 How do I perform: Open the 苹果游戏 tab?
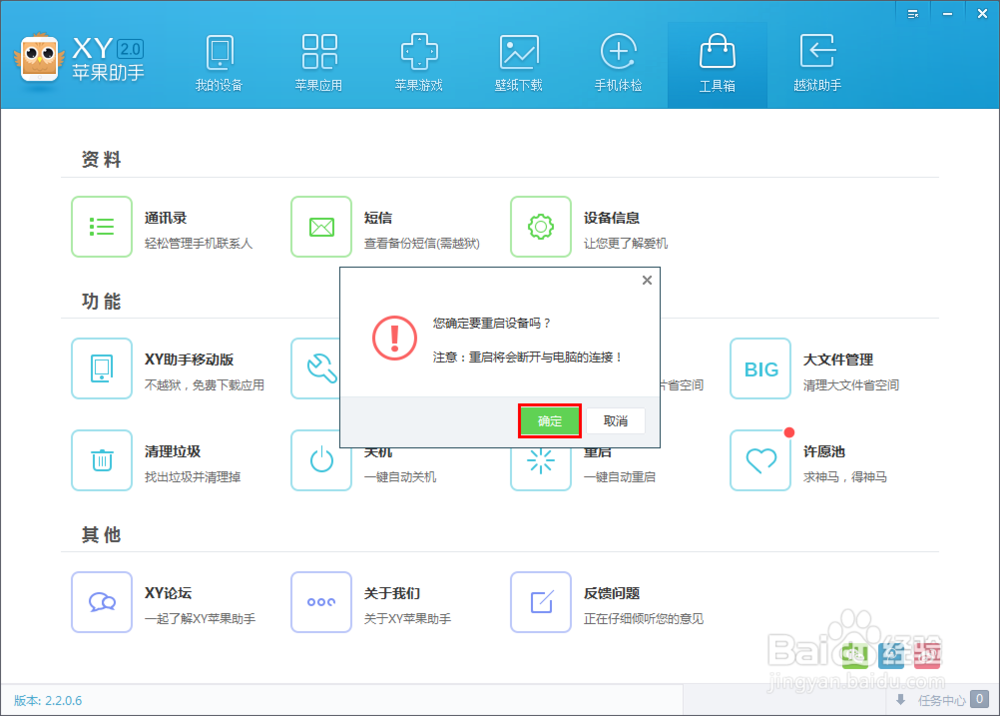point(418,64)
